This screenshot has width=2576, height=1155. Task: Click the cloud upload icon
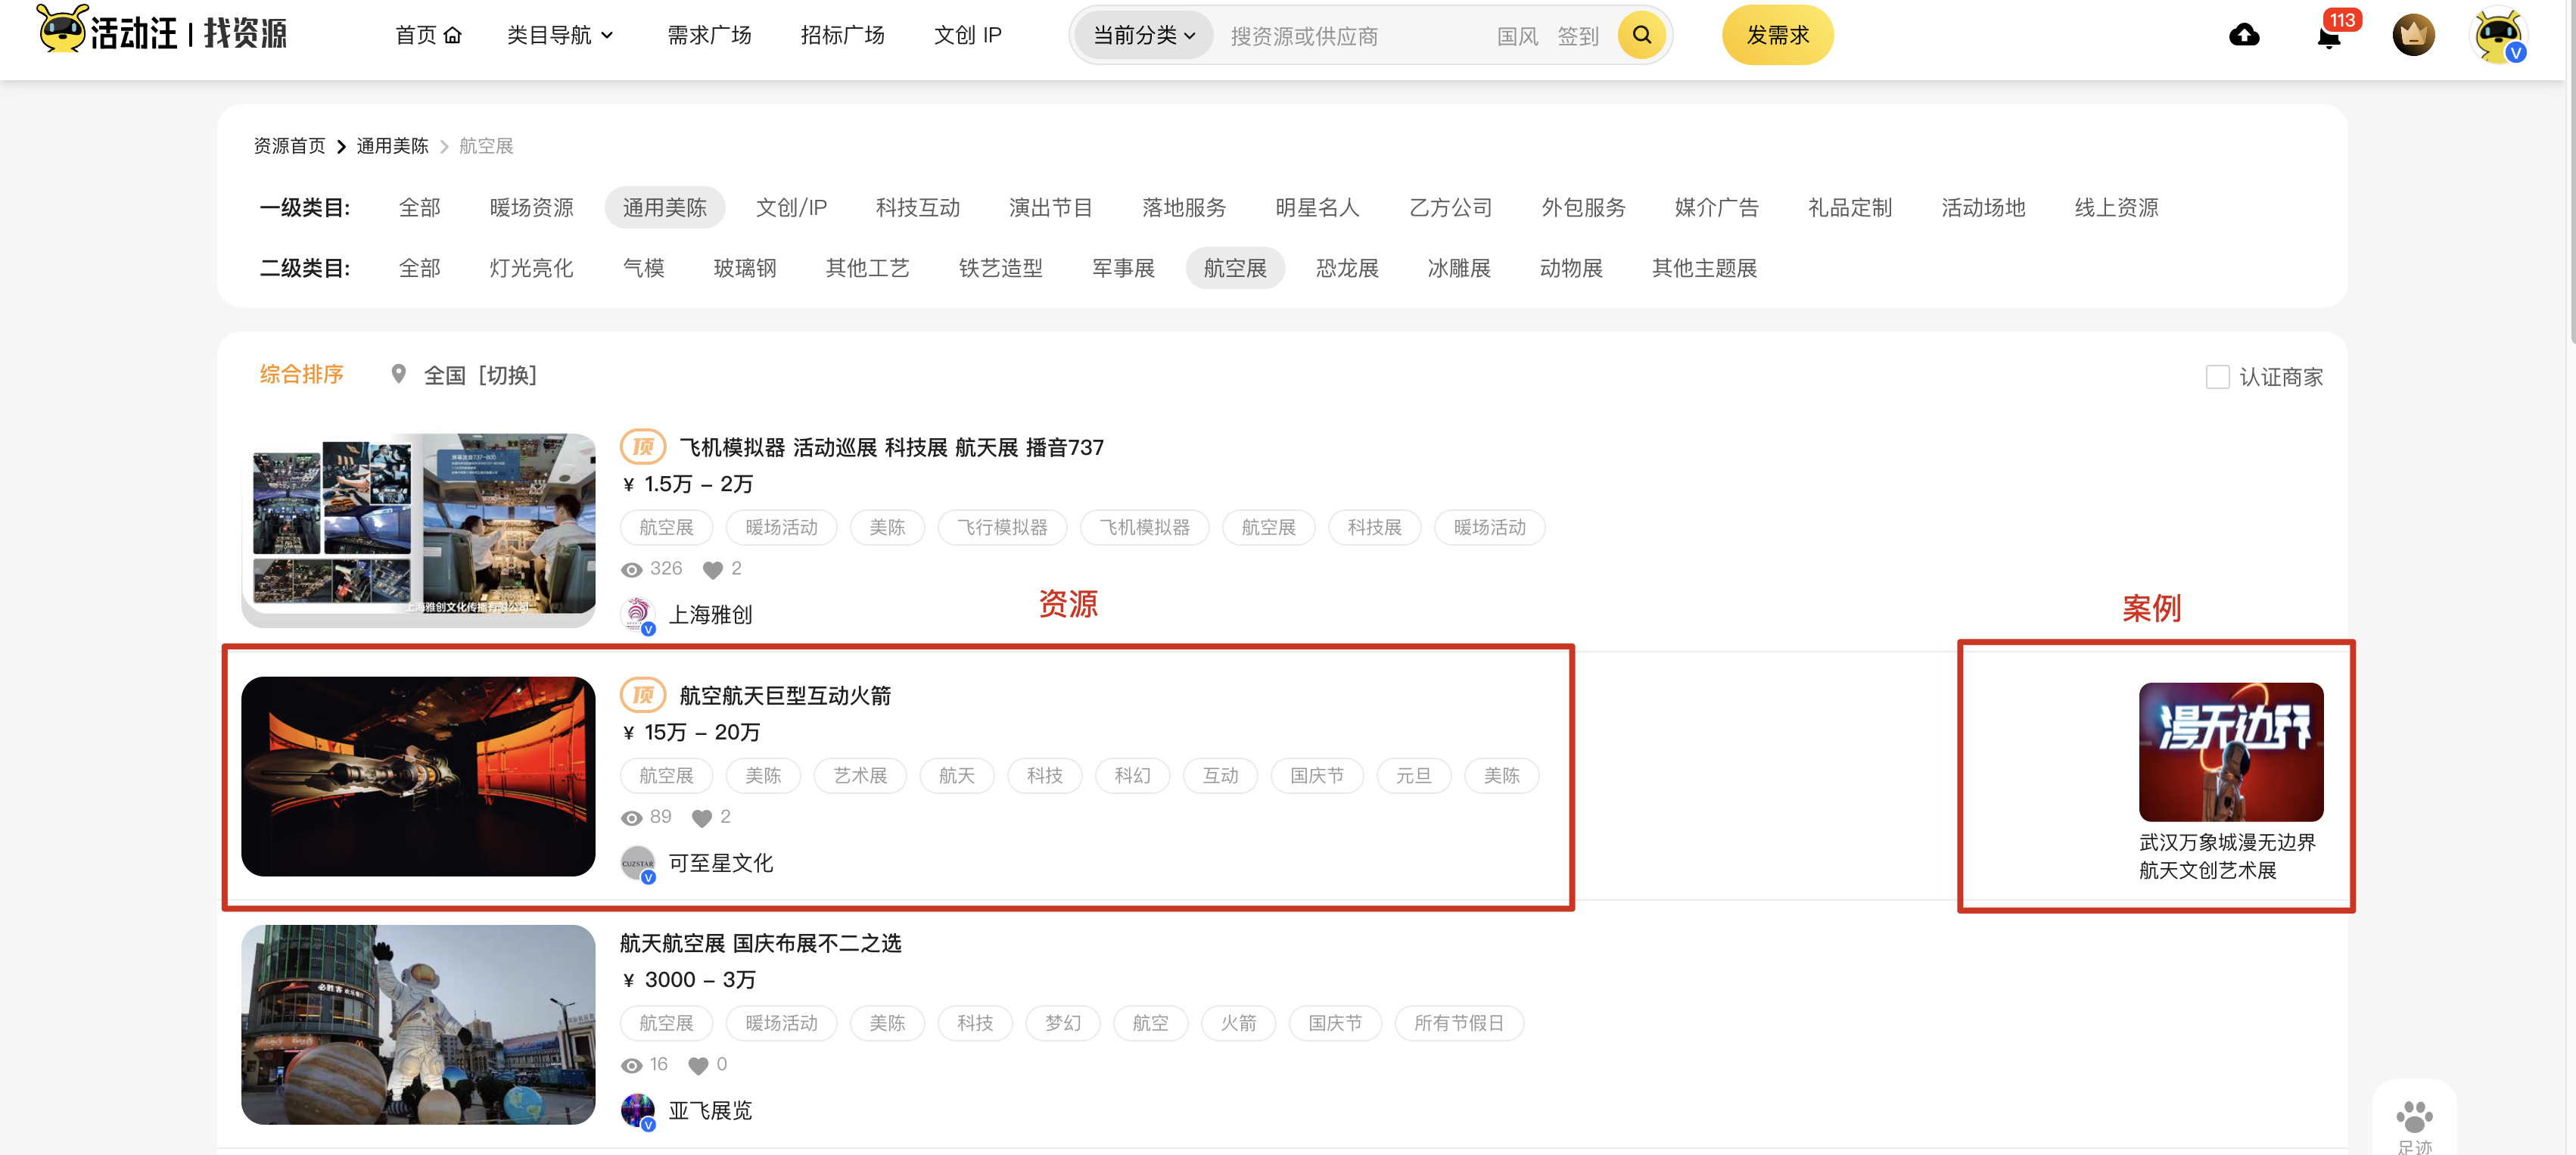point(2244,36)
